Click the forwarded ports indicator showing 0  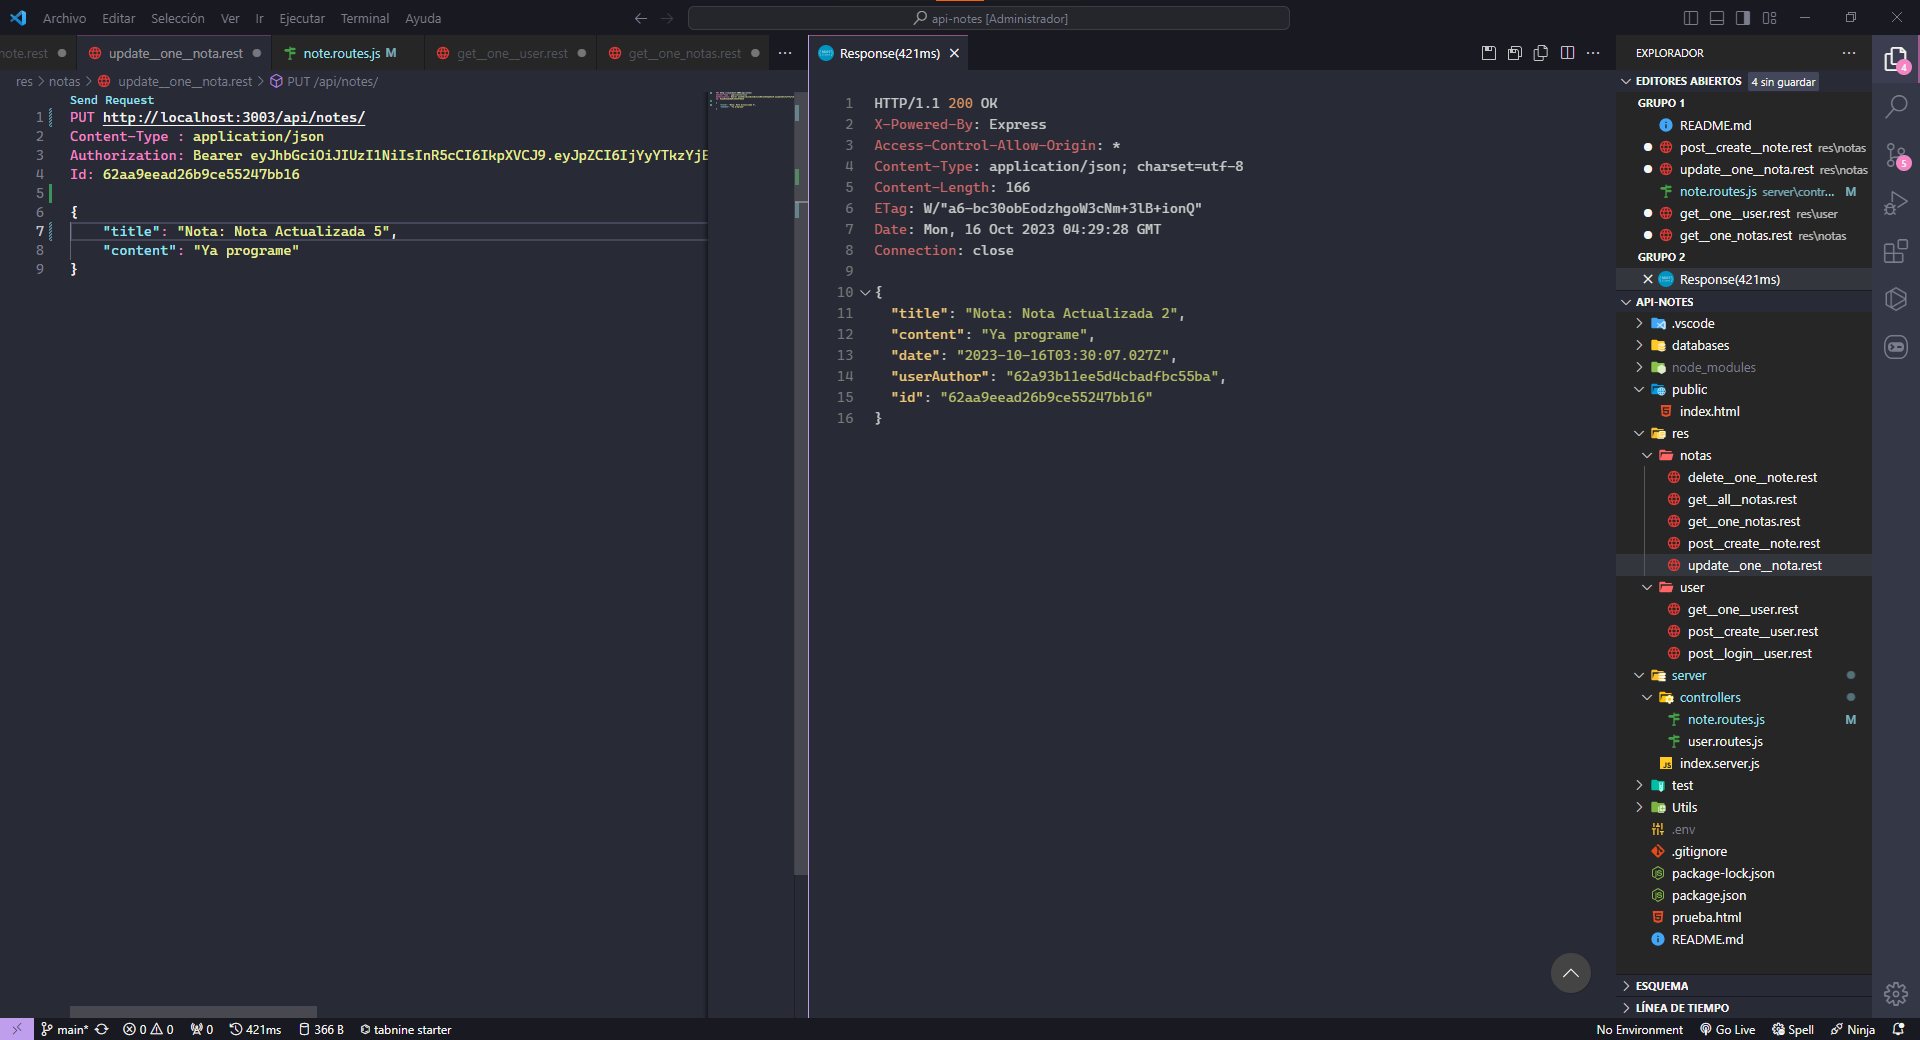point(202,1029)
